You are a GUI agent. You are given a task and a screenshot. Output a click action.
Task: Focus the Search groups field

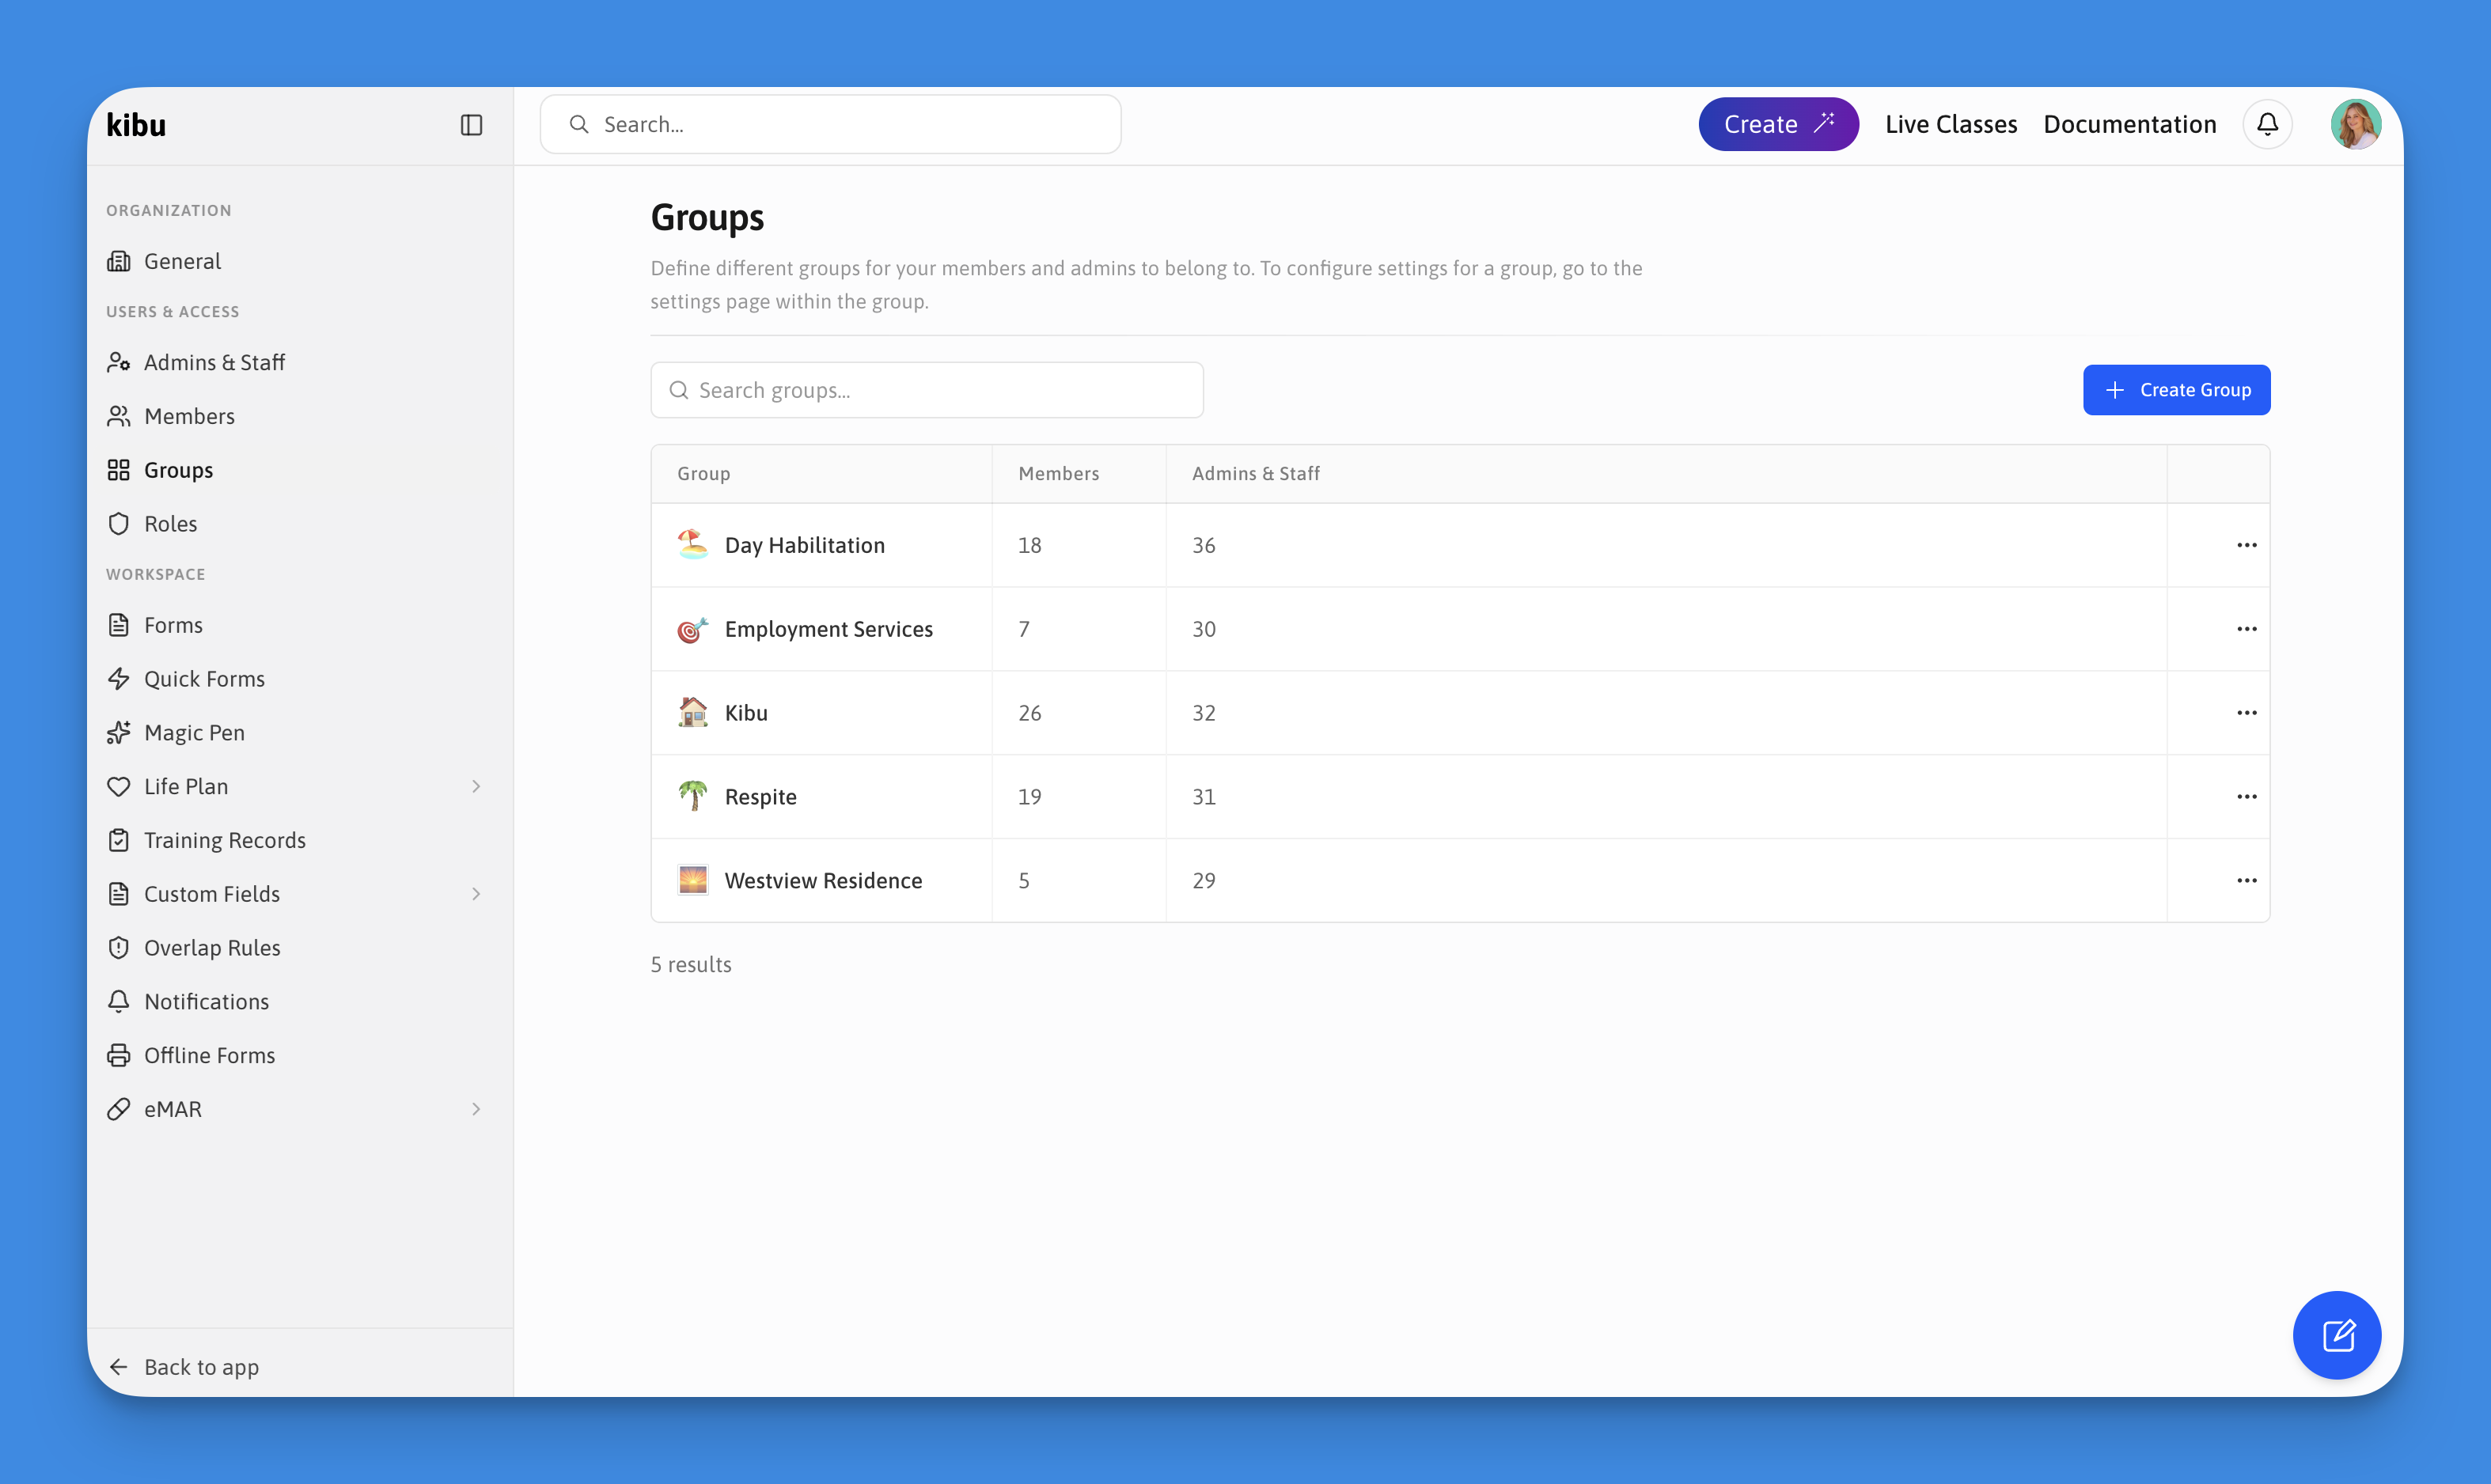[926, 390]
